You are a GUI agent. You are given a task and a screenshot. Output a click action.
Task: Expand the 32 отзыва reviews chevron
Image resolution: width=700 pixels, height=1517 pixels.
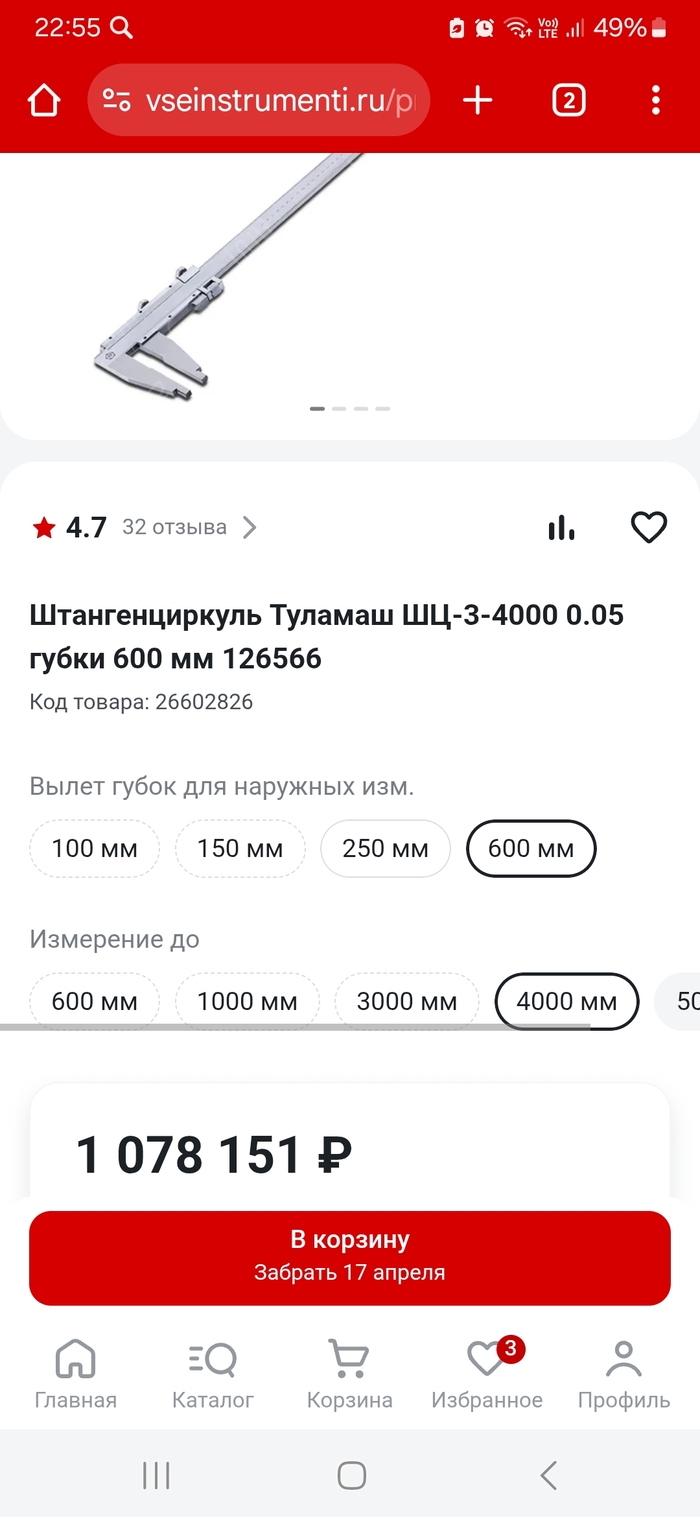(250, 527)
